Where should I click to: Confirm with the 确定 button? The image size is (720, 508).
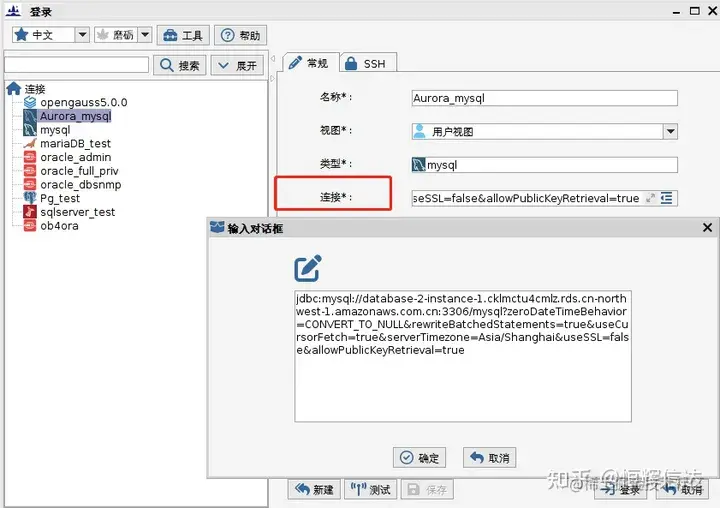419,457
